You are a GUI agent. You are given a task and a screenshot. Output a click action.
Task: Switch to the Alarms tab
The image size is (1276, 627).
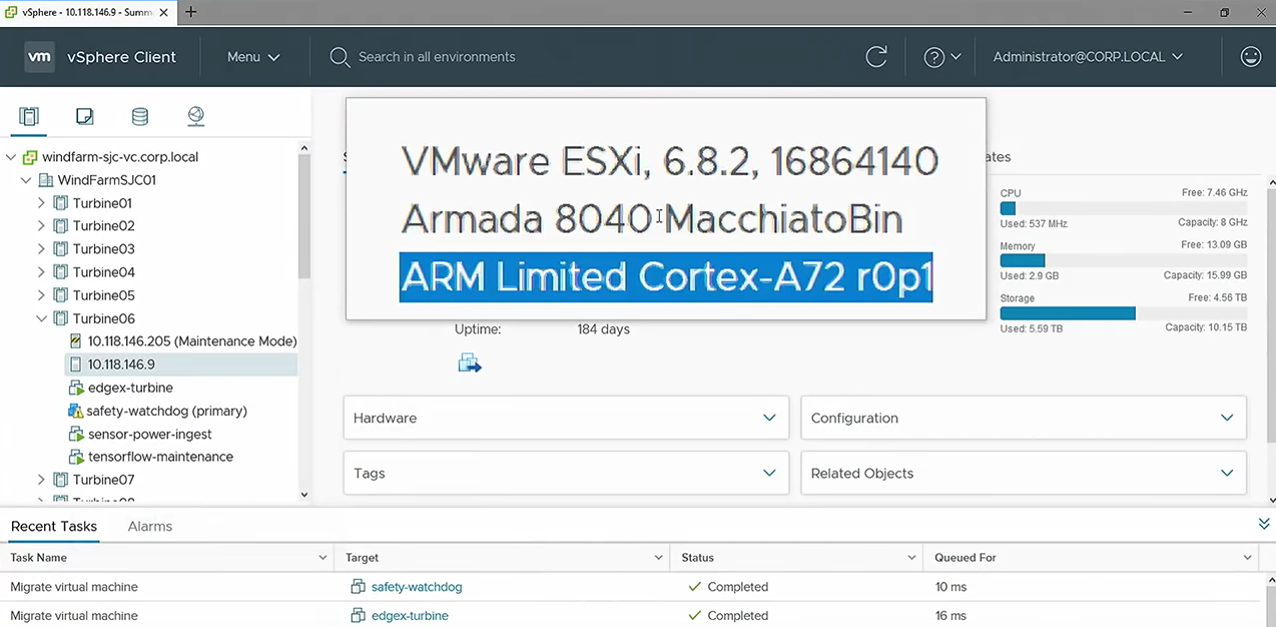tap(150, 526)
